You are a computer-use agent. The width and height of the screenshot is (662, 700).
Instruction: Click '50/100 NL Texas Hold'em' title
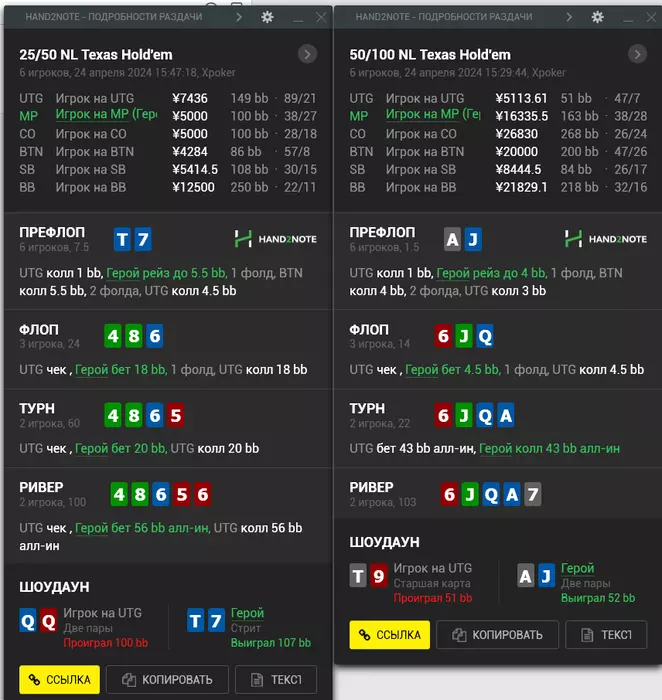click(x=430, y=54)
